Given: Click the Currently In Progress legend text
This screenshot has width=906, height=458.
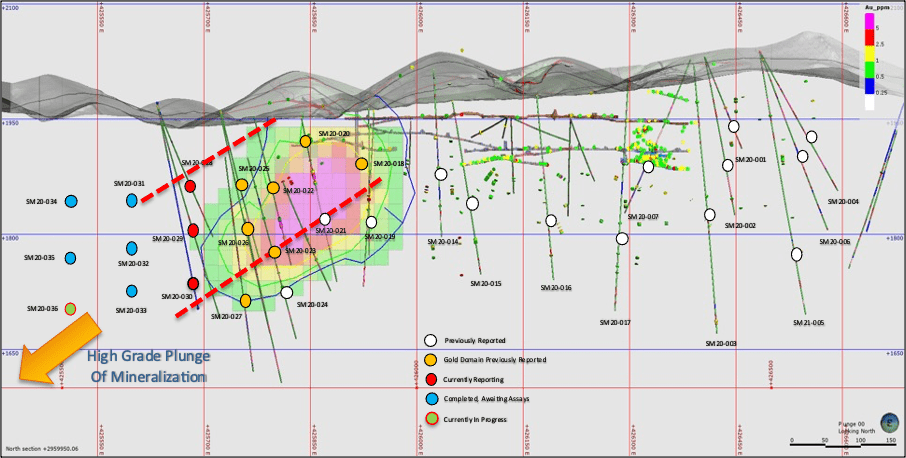Looking at the screenshot, I should click(x=475, y=420).
